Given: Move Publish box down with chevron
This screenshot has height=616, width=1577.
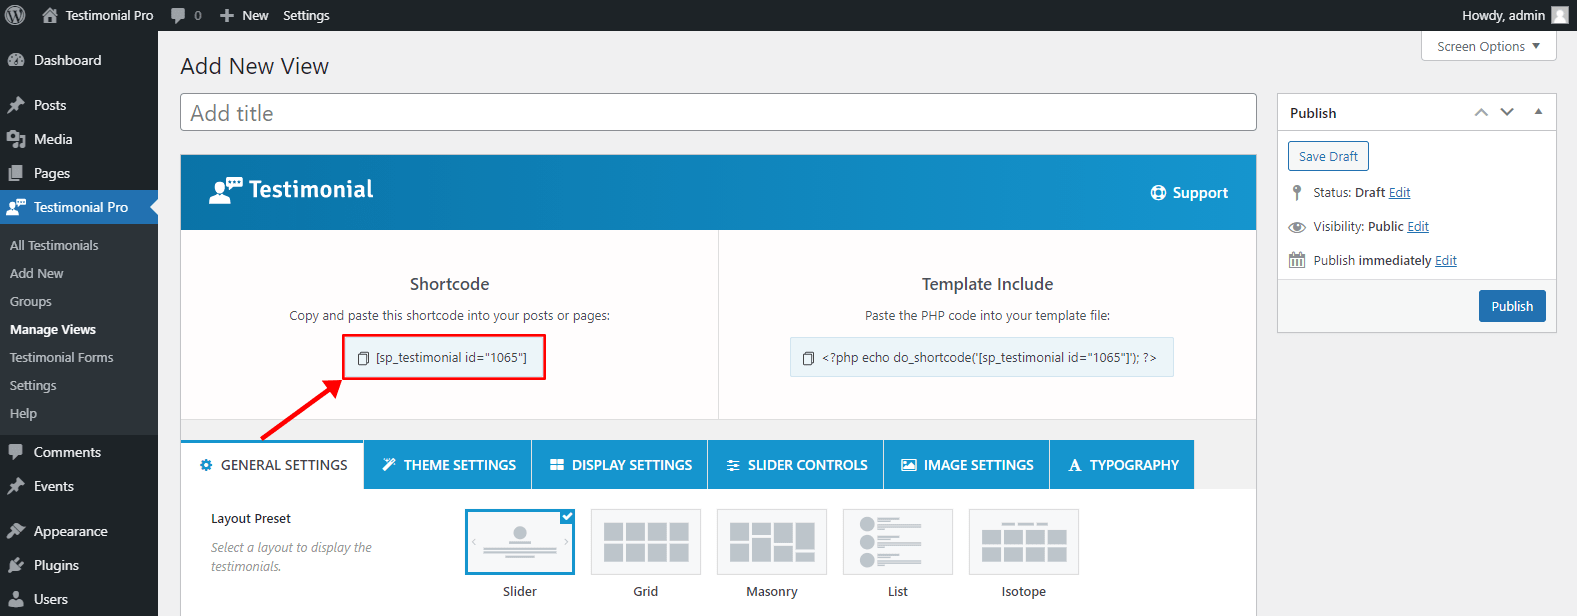Looking at the screenshot, I should (1507, 112).
